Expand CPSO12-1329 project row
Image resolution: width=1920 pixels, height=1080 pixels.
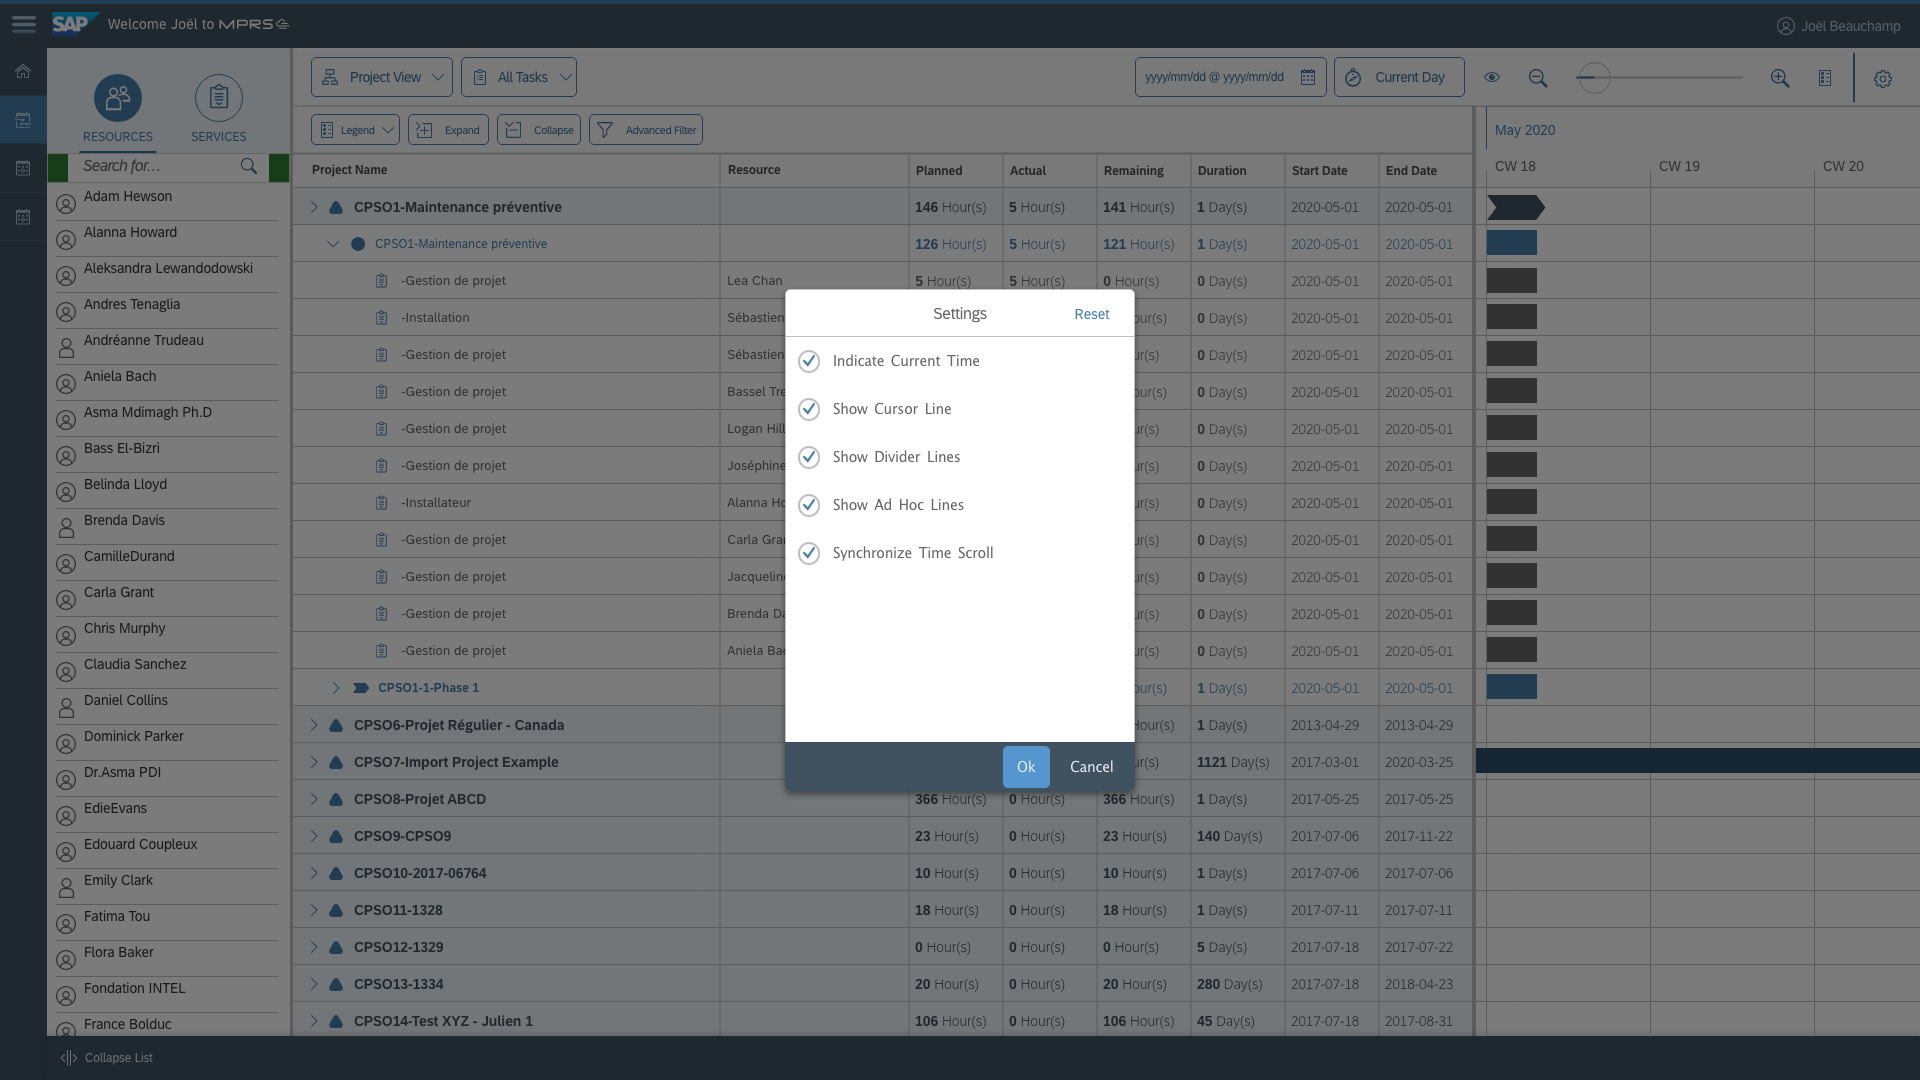click(313, 947)
